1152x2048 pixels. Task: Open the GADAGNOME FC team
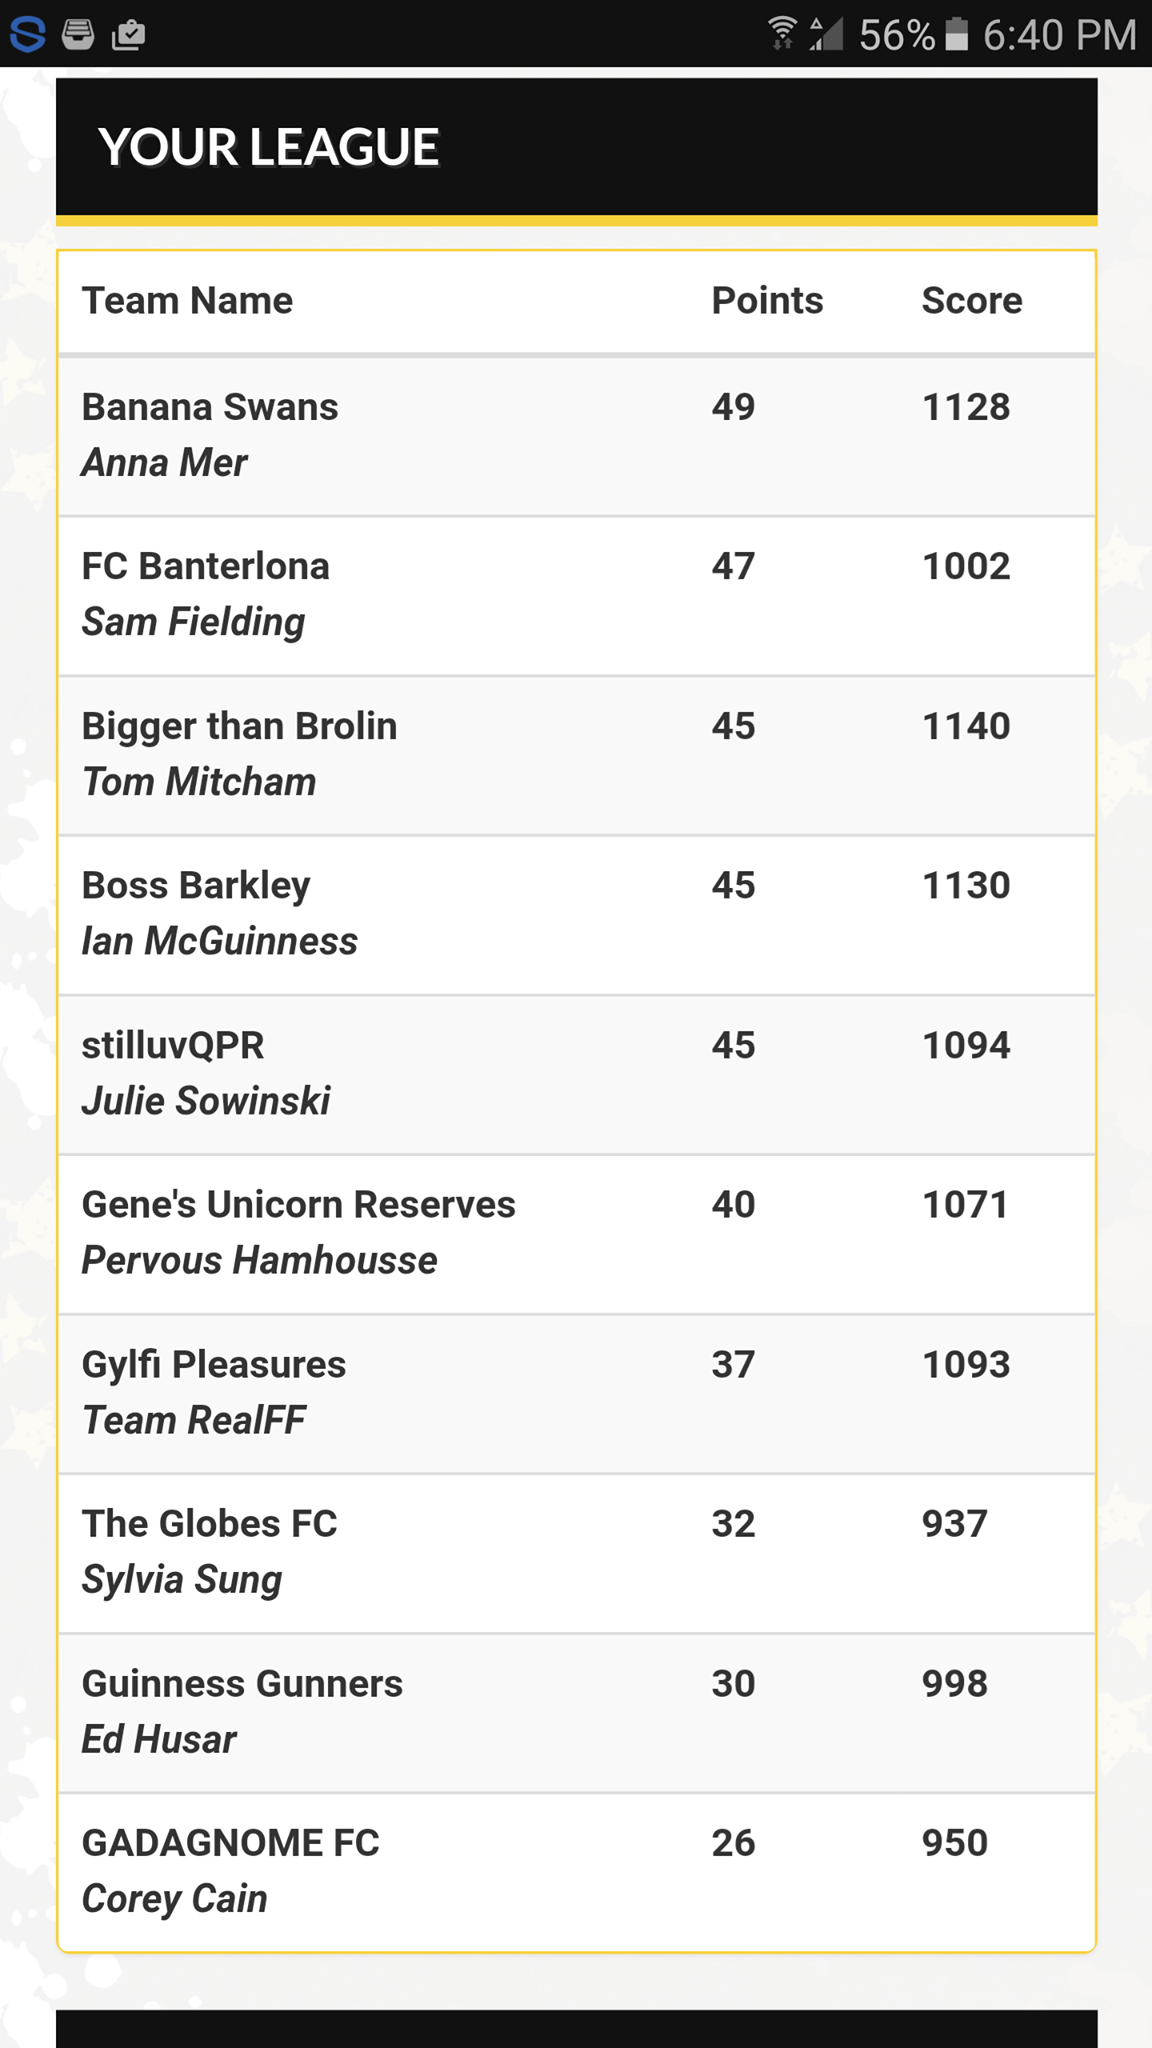[230, 1843]
